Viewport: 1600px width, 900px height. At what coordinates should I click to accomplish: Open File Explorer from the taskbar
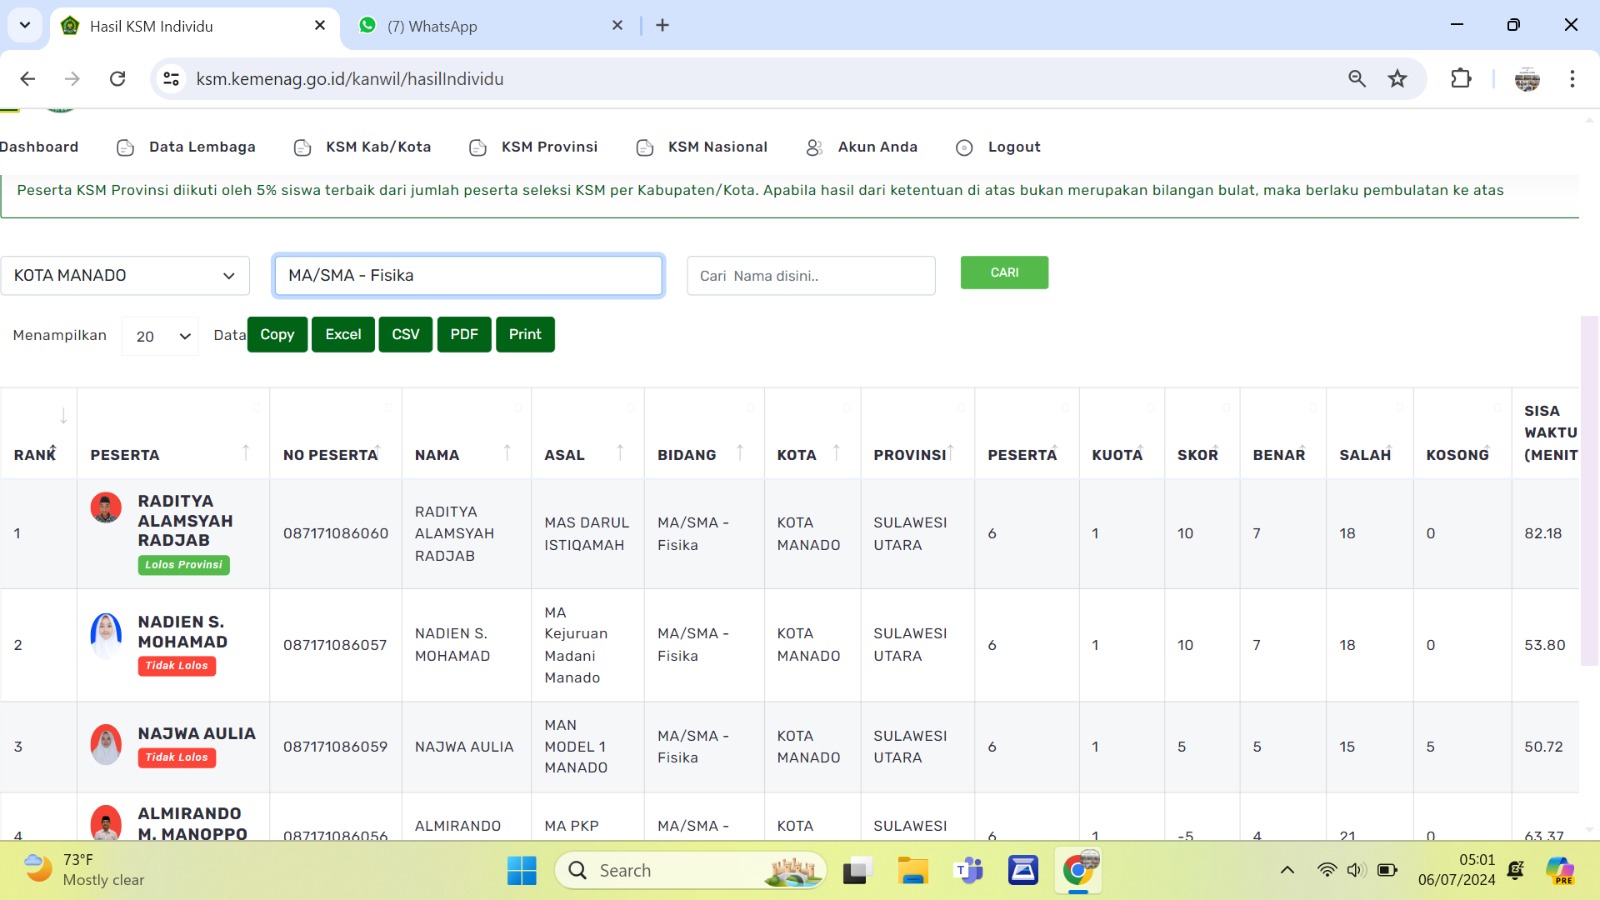pyautogui.click(x=912, y=871)
